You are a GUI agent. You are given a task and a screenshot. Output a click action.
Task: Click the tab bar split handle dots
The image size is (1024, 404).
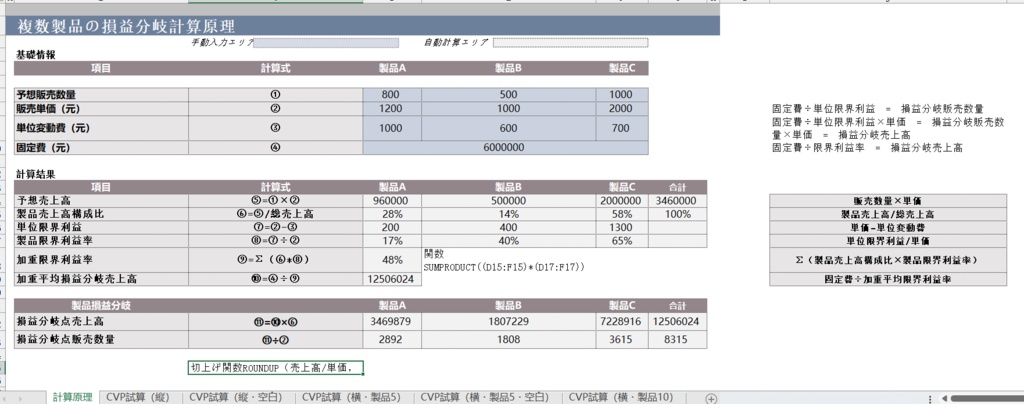click(x=929, y=398)
